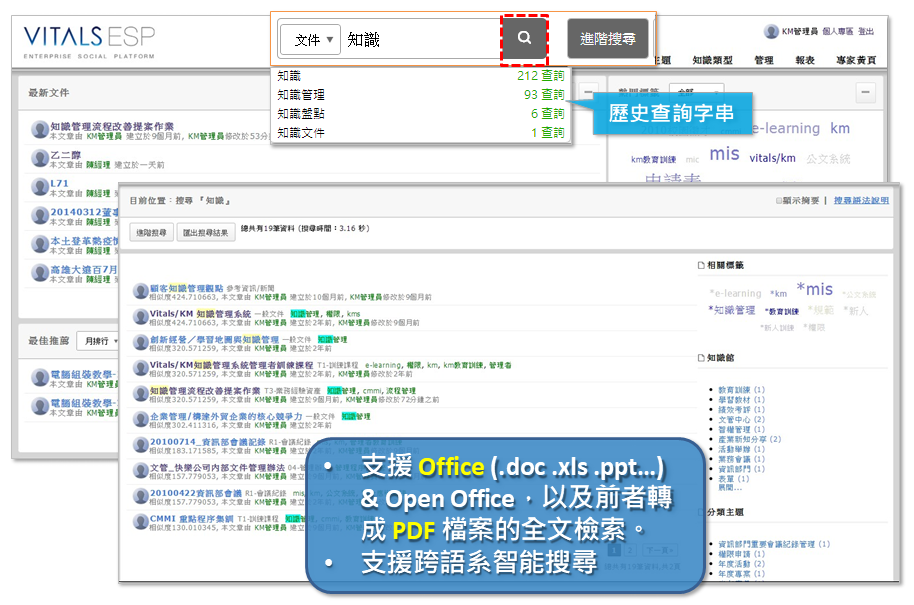Collapse the tag cloud panel with minus button
Image resolution: width=914 pixels, height=605 pixels.
[866, 92]
